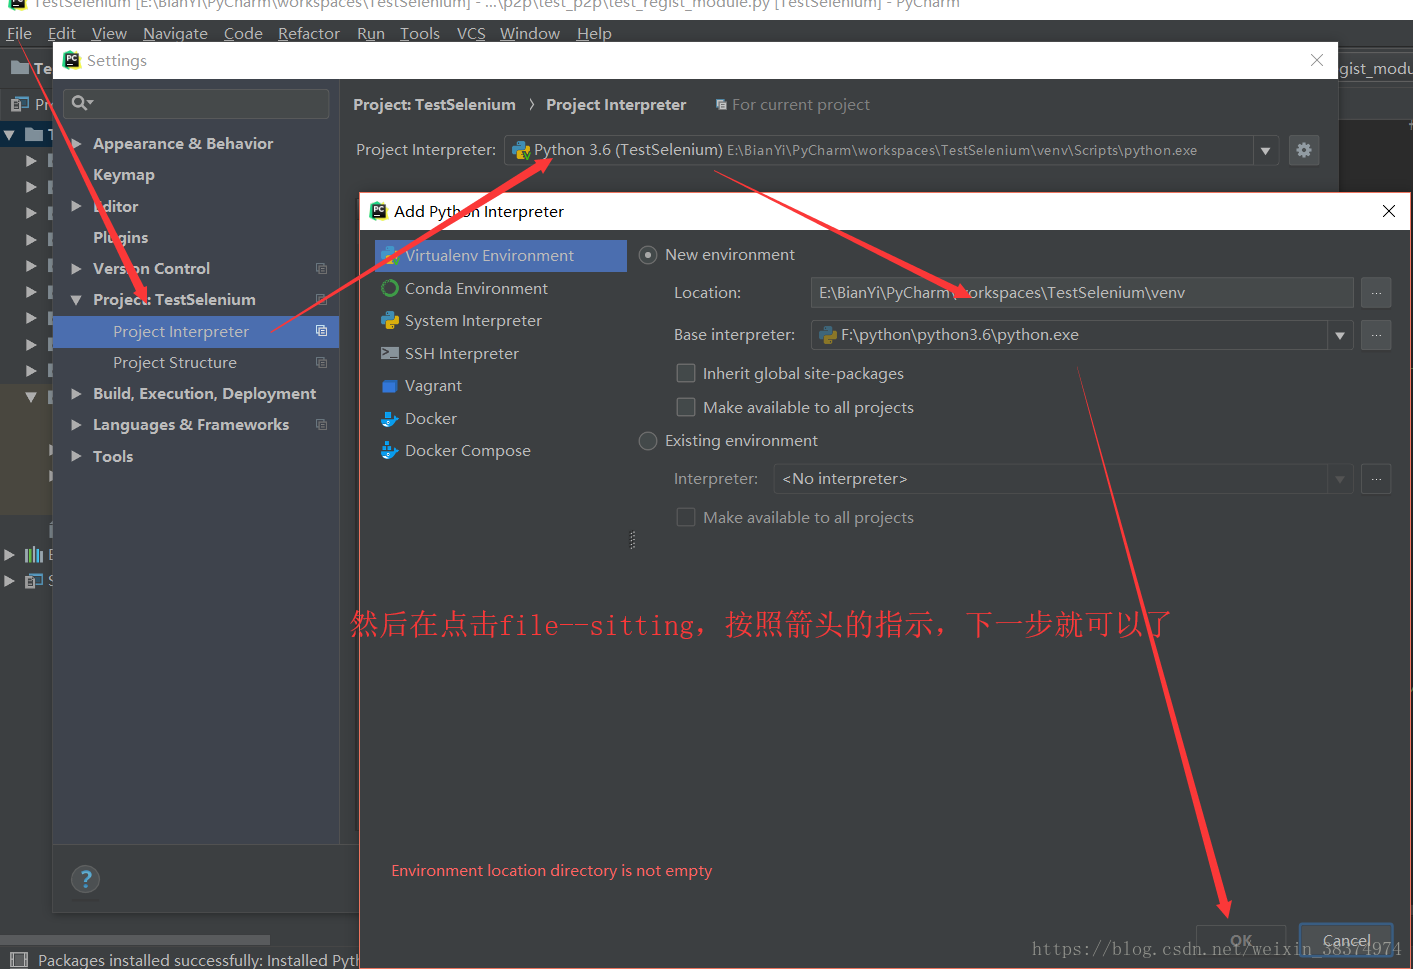Close the Add Python Interpreter dialog
The width and height of the screenshot is (1413, 969).
click(x=1388, y=211)
